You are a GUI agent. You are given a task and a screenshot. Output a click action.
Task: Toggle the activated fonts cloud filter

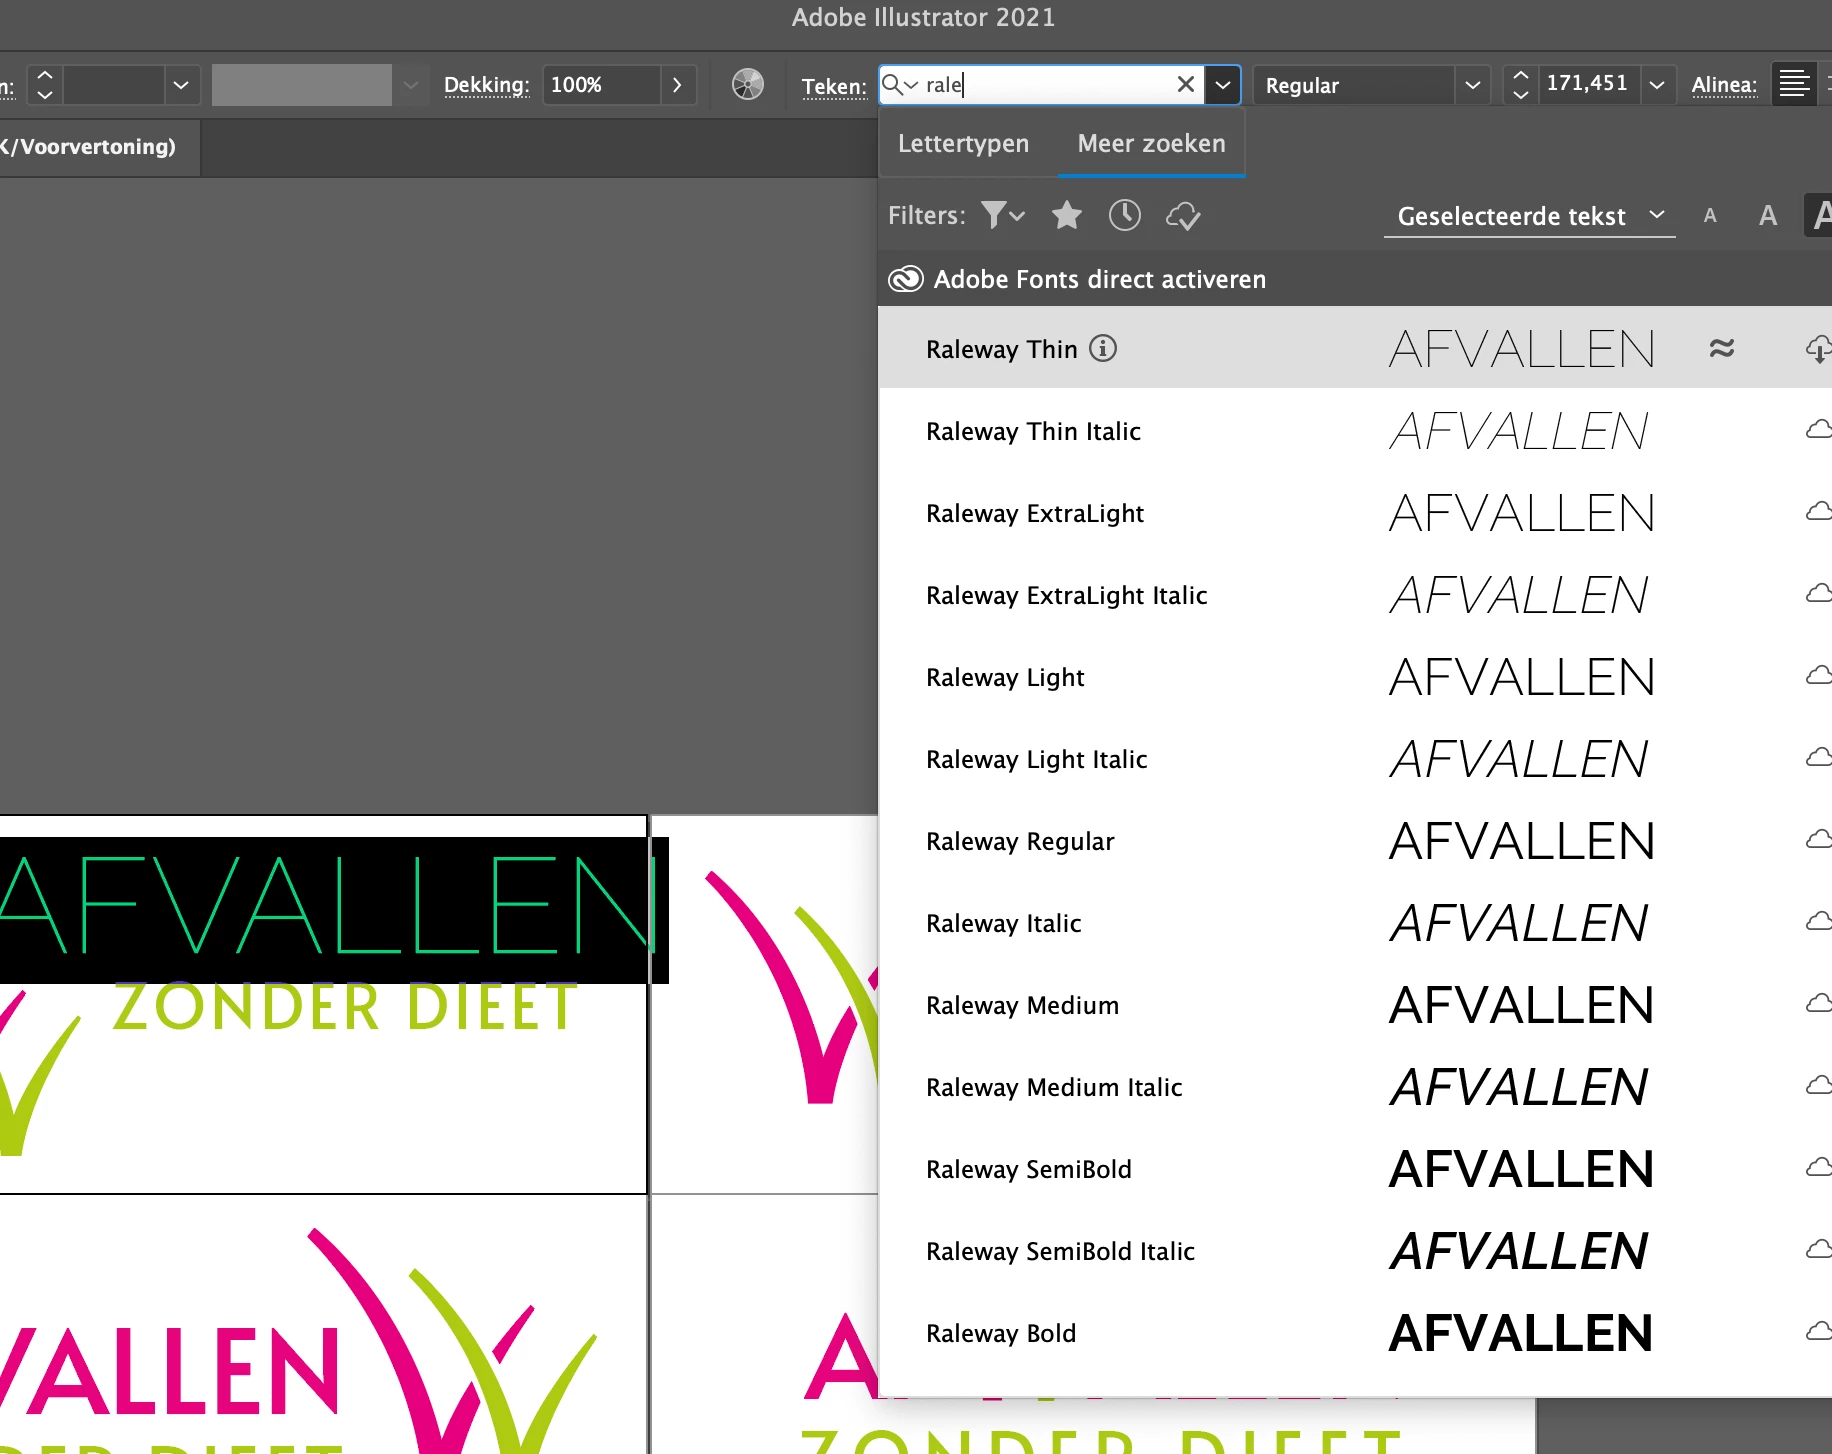tap(1183, 215)
